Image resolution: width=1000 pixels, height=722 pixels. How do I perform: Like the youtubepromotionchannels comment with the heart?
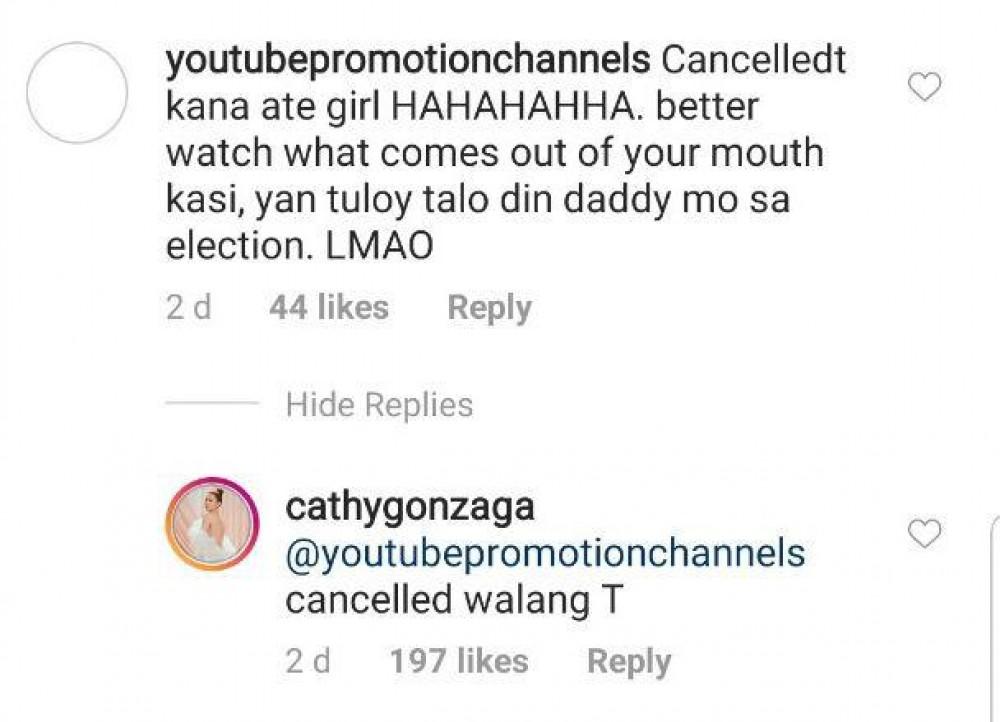[x=927, y=89]
